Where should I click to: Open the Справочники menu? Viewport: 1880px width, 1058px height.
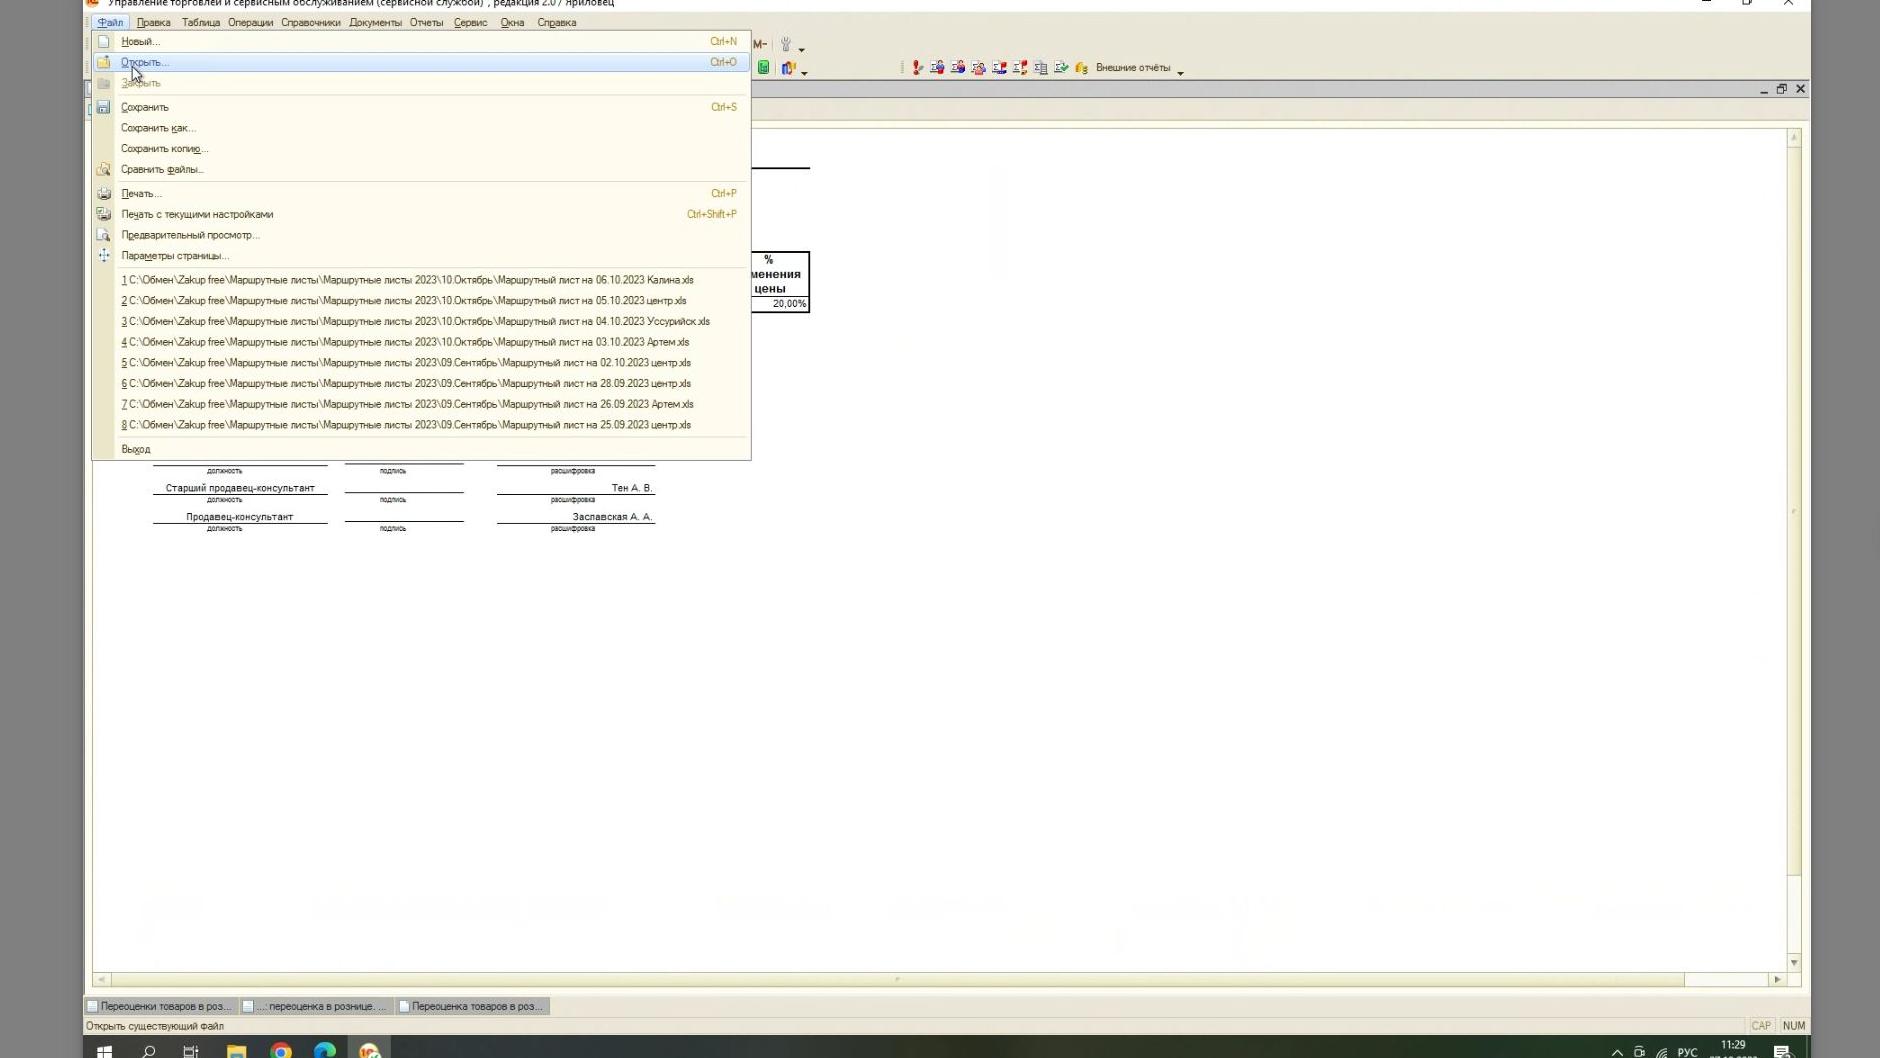[x=311, y=22]
